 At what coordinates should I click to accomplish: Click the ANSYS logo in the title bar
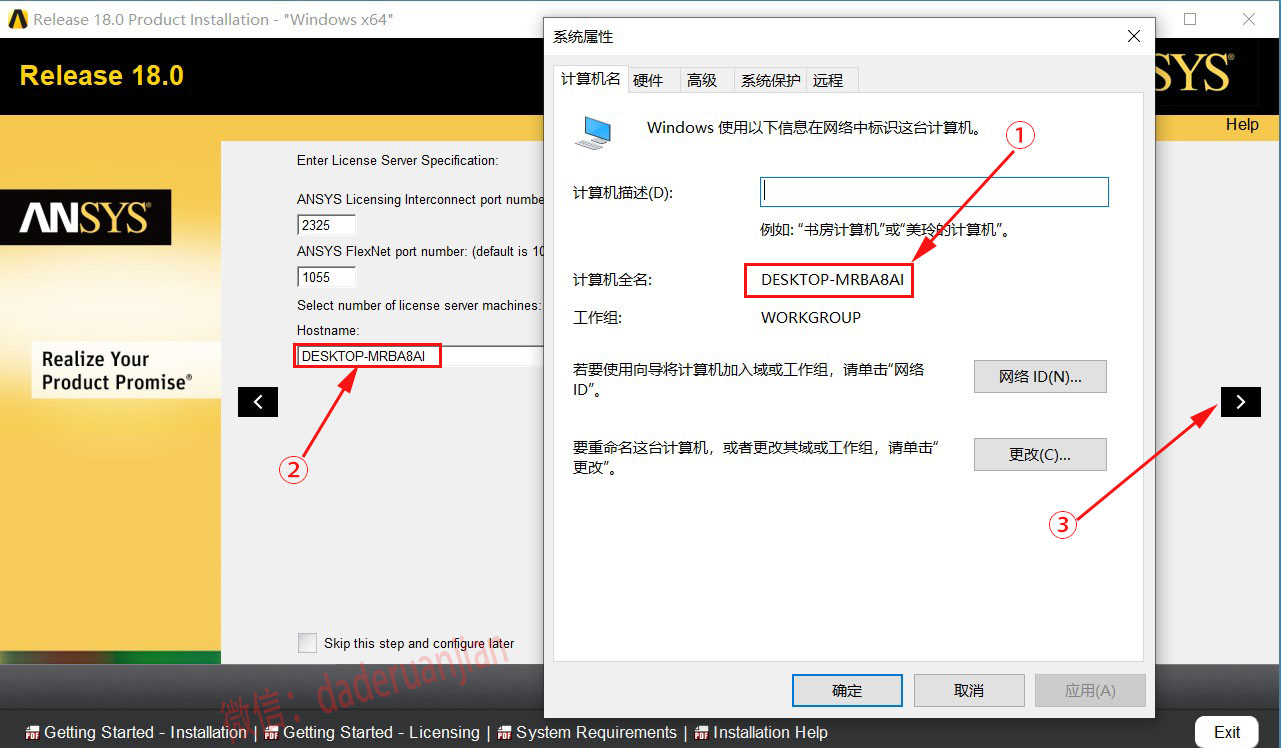click(x=17, y=19)
